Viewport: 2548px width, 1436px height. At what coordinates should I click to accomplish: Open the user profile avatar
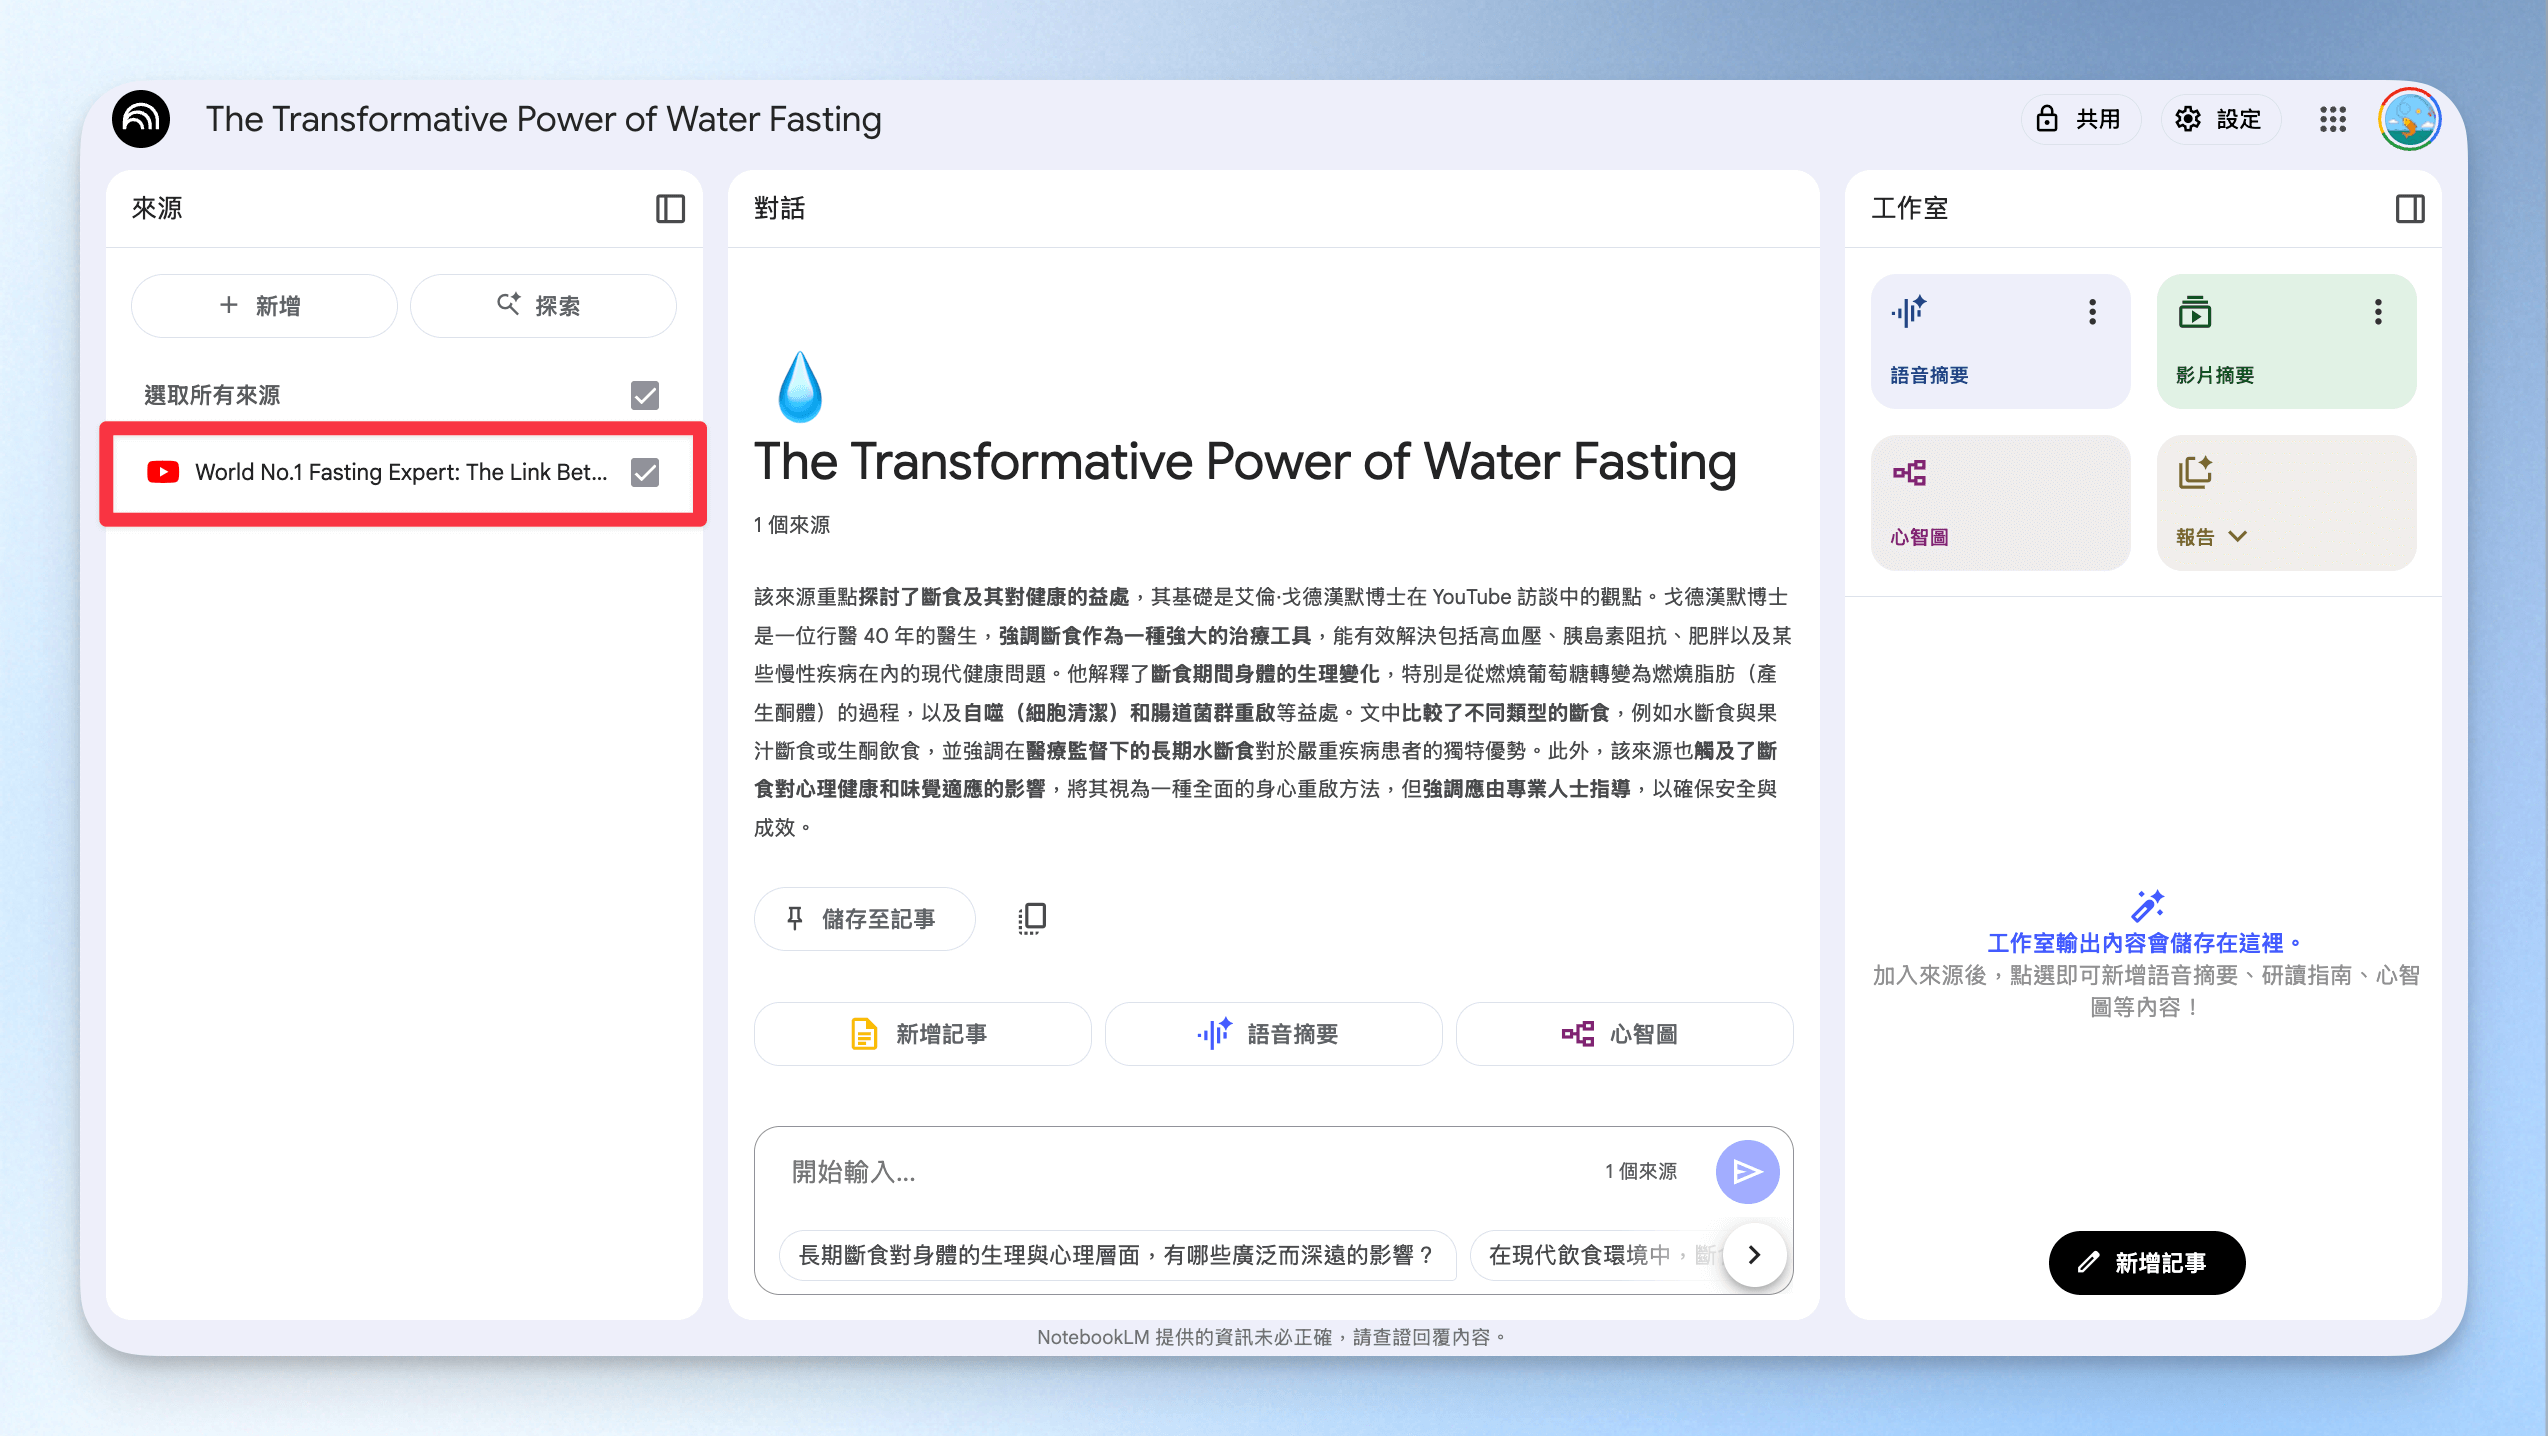click(x=2410, y=119)
